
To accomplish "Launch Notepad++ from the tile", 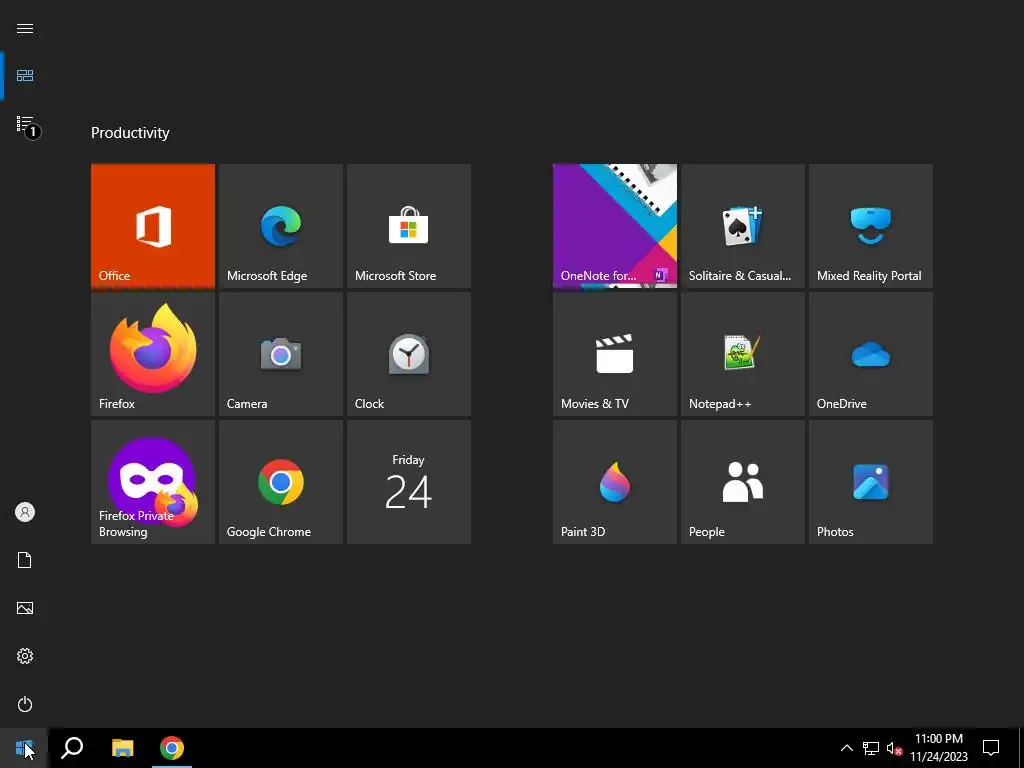I will click(x=743, y=353).
